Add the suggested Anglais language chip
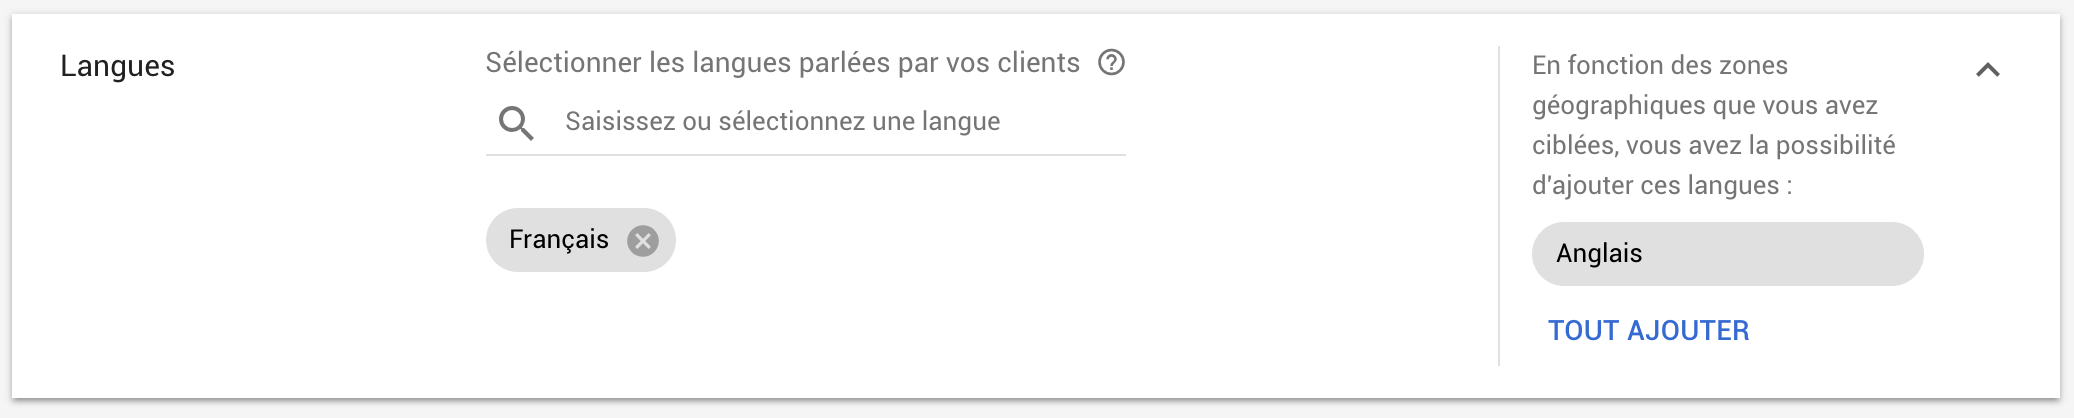Viewport: 2074px width, 418px height. pyautogui.click(x=1726, y=254)
